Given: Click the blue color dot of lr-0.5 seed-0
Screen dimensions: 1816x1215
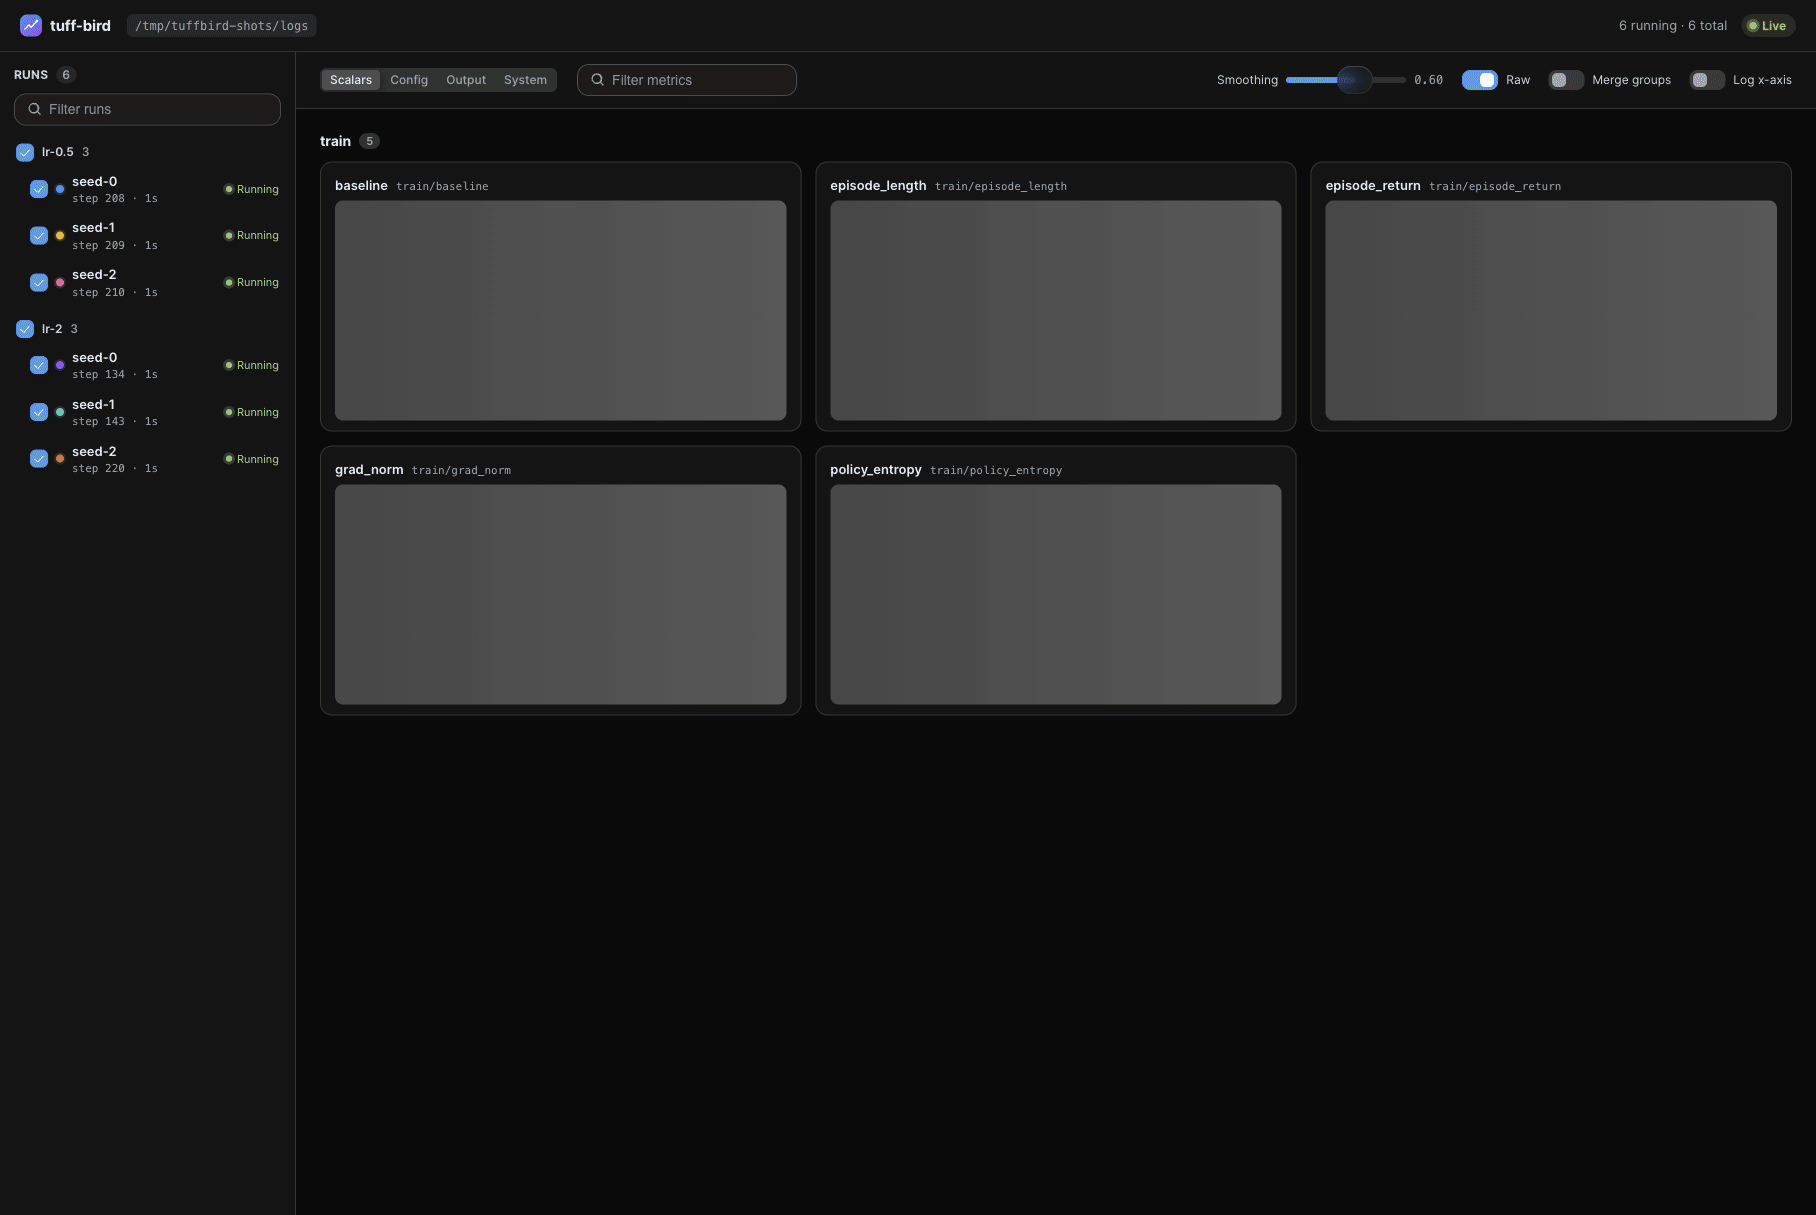Looking at the screenshot, I should point(60,189).
